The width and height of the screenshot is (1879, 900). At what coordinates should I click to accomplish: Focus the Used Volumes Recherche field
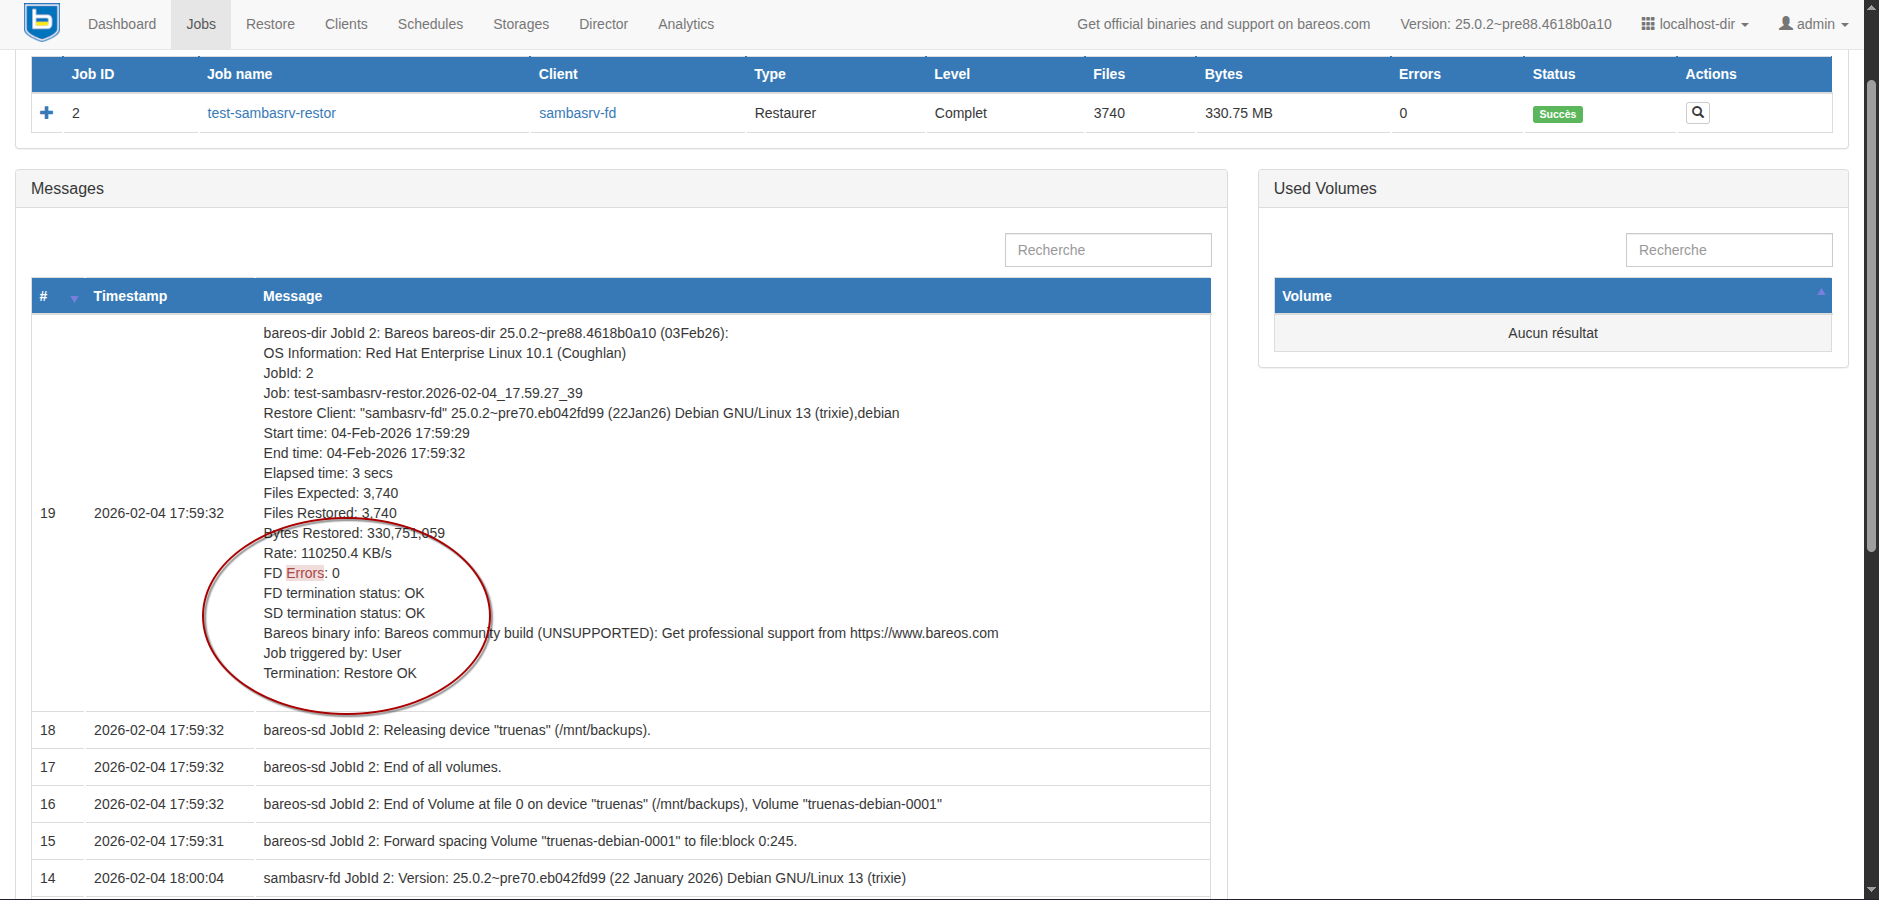pyautogui.click(x=1729, y=250)
